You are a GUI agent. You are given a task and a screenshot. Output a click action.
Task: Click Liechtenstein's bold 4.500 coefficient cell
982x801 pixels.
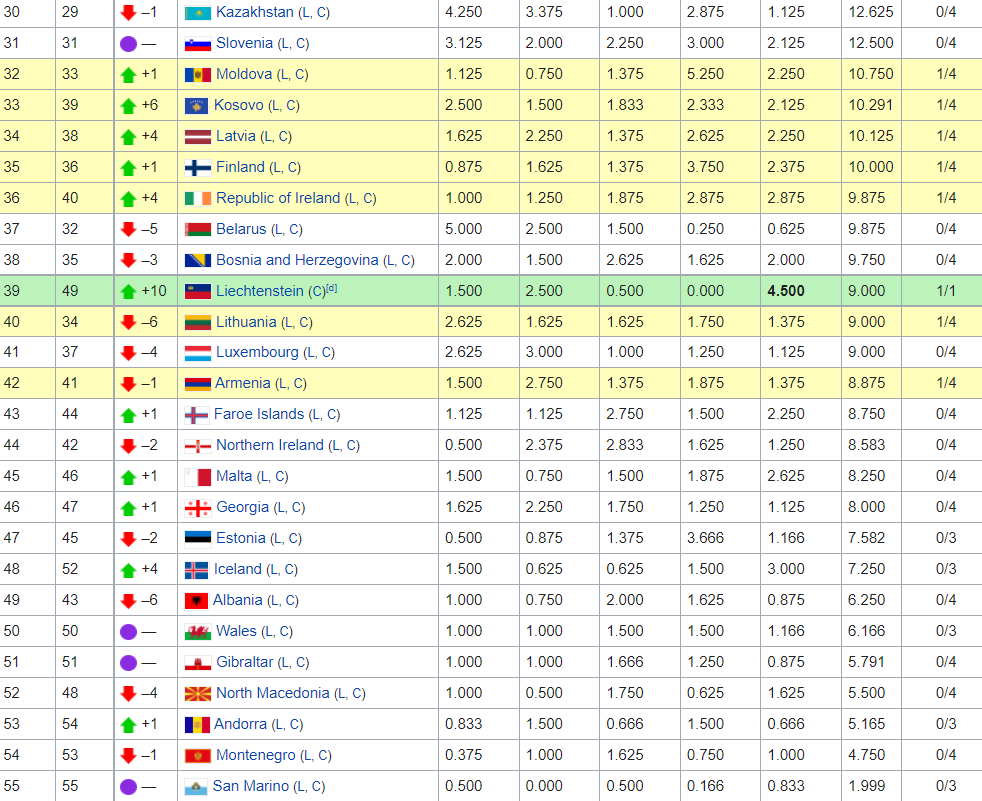click(x=785, y=291)
